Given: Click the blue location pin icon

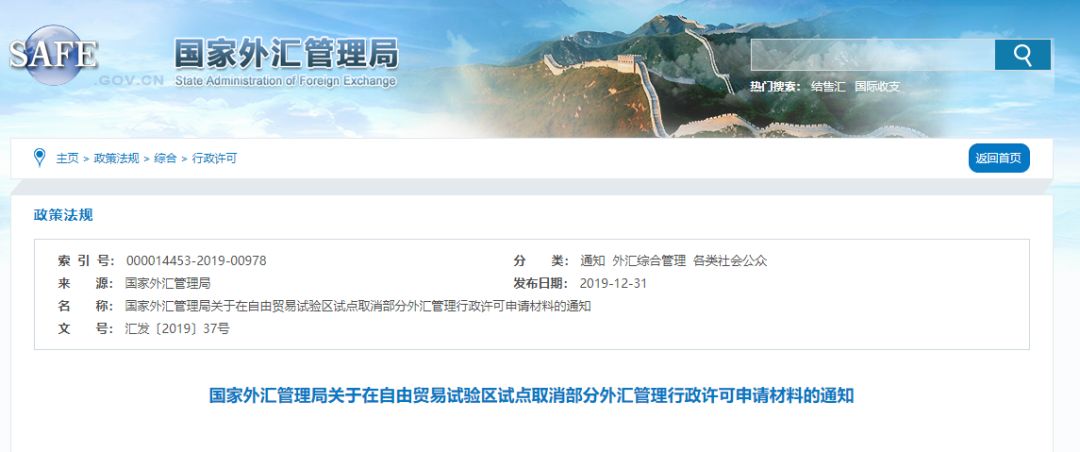Looking at the screenshot, I should tap(40, 158).
